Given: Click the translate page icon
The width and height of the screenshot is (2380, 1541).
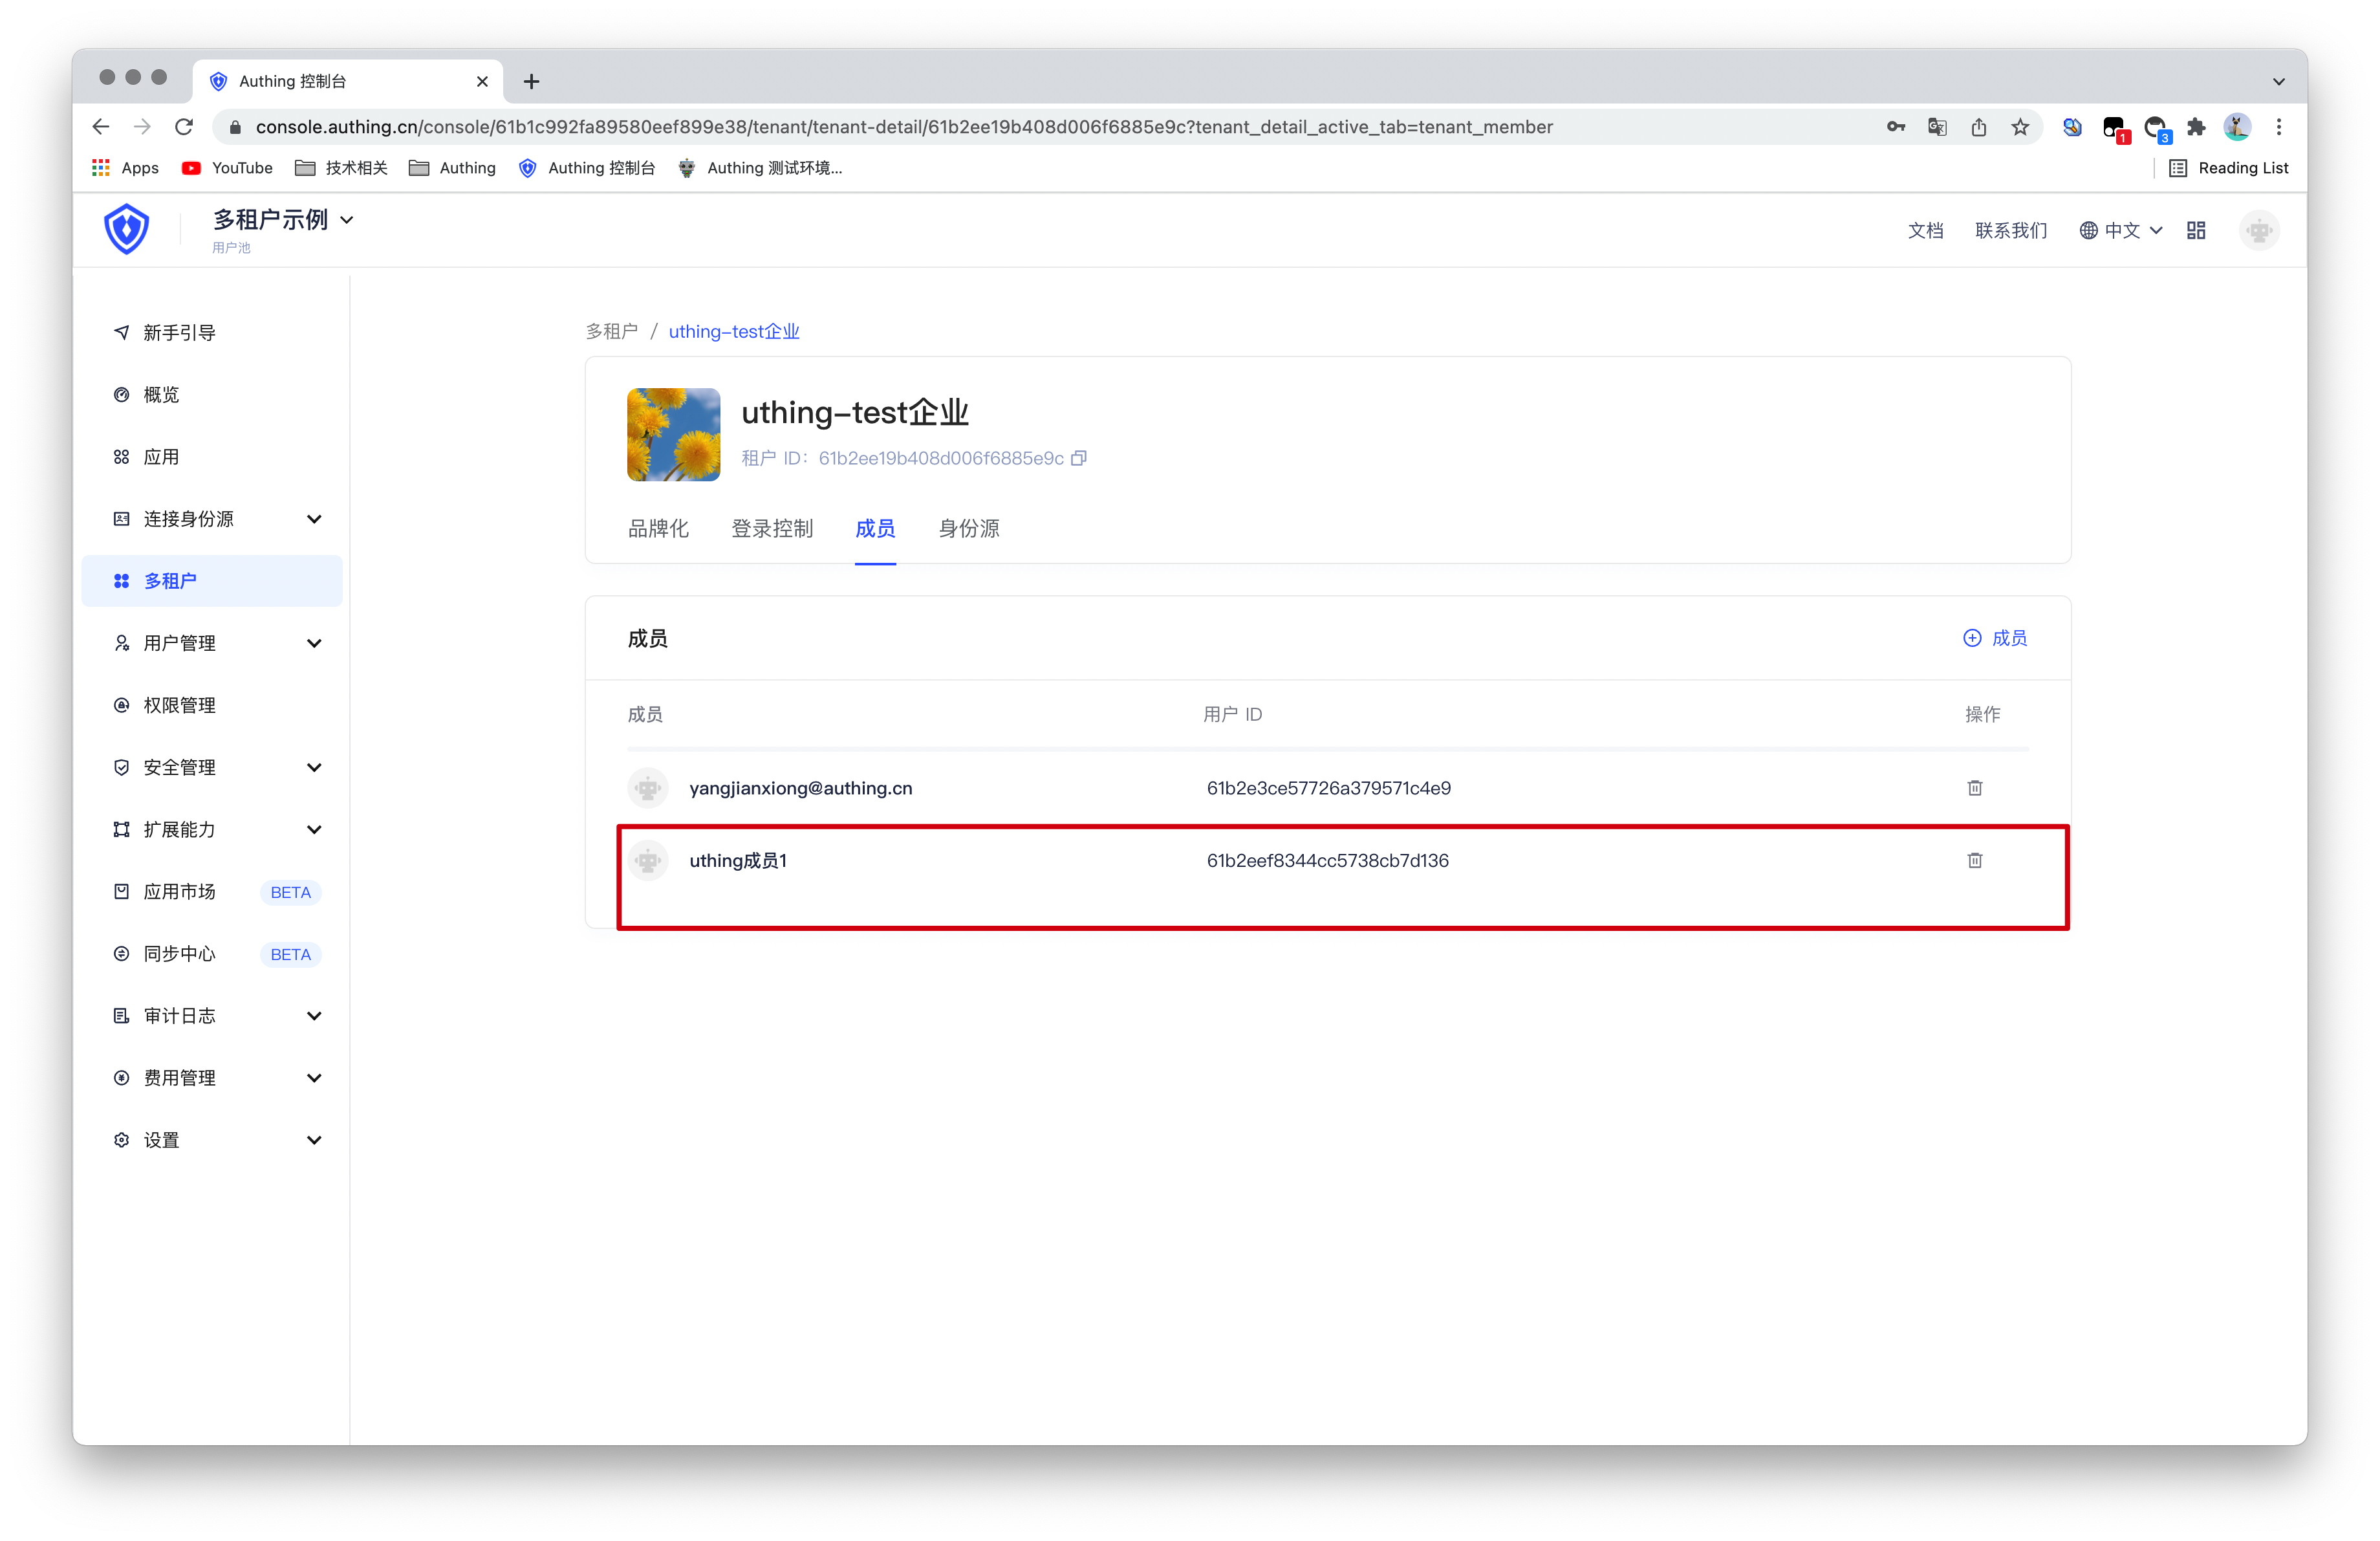Looking at the screenshot, I should [x=1937, y=127].
